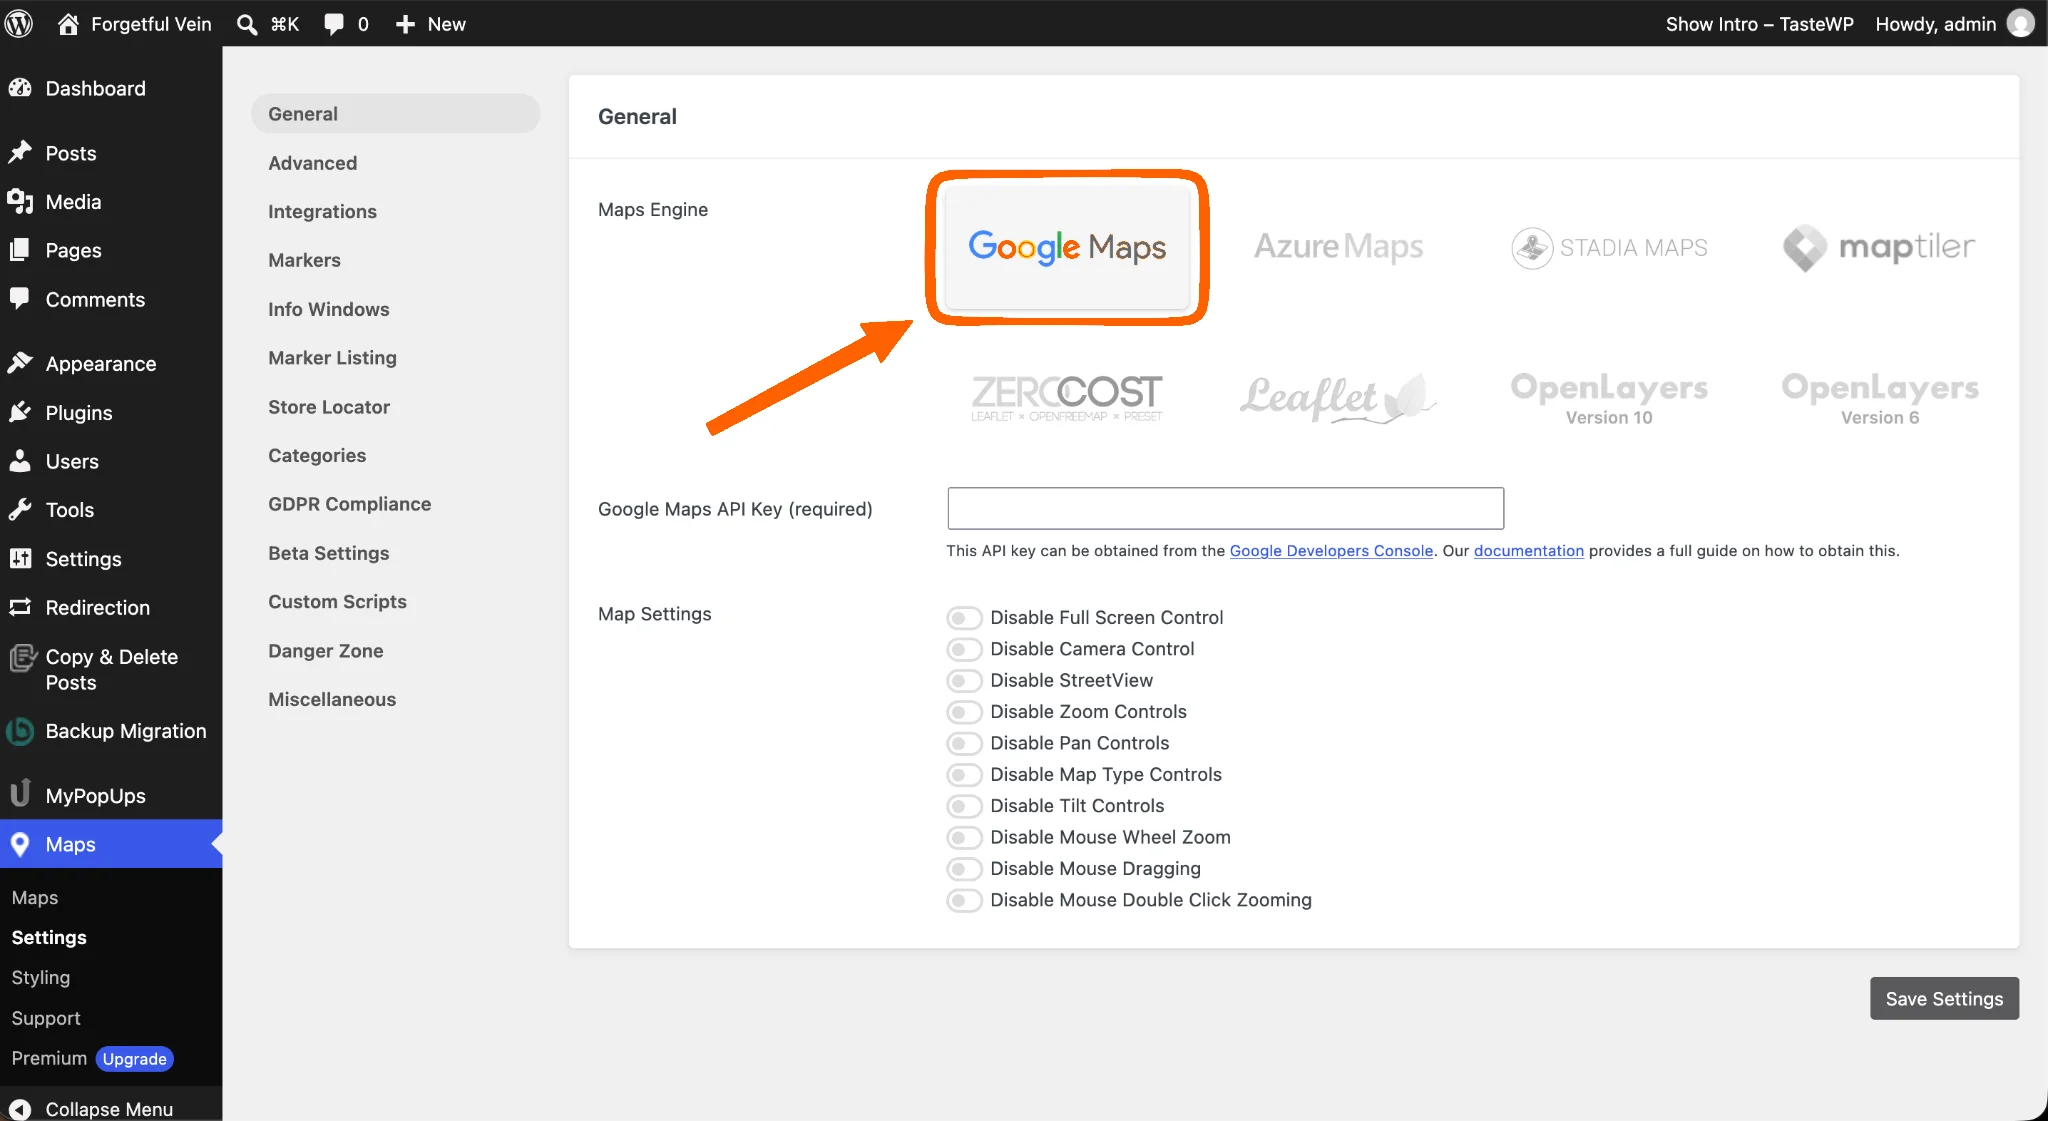Select the Azure Maps engine
Image resolution: width=2048 pixels, height=1121 pixels.
[x=1338, y=247]
